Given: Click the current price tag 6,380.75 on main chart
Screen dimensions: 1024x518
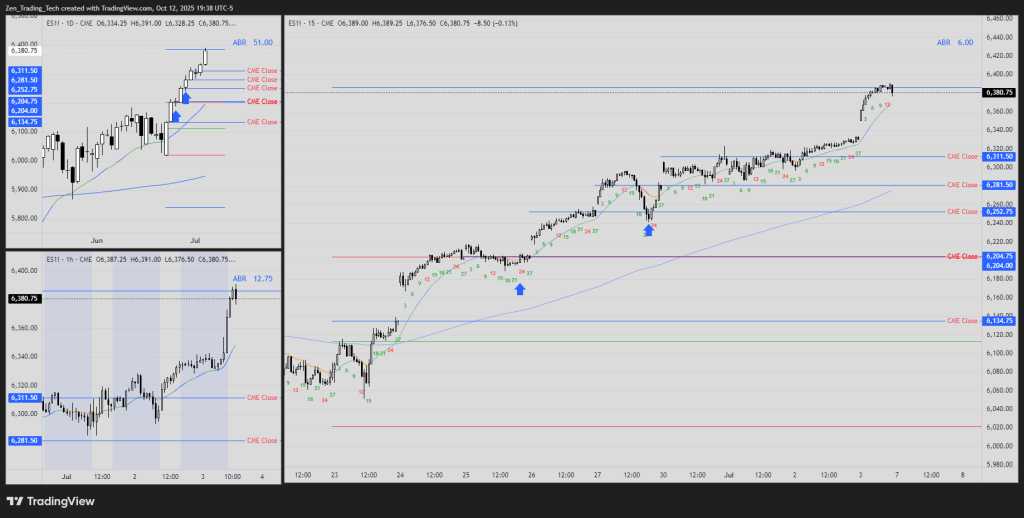Looking at the screenshot, I should (x=1000, y=92).
